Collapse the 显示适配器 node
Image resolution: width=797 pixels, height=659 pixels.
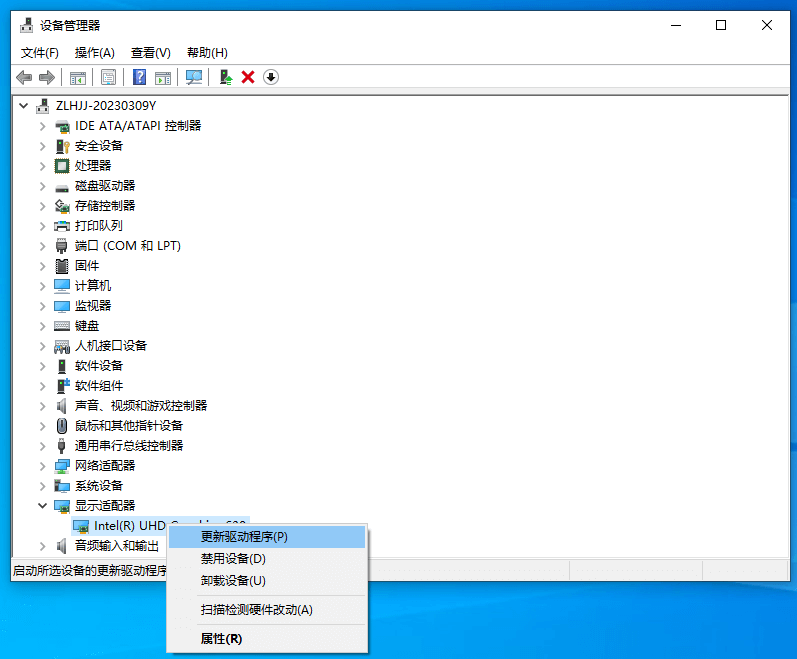[x=43, y=506]
